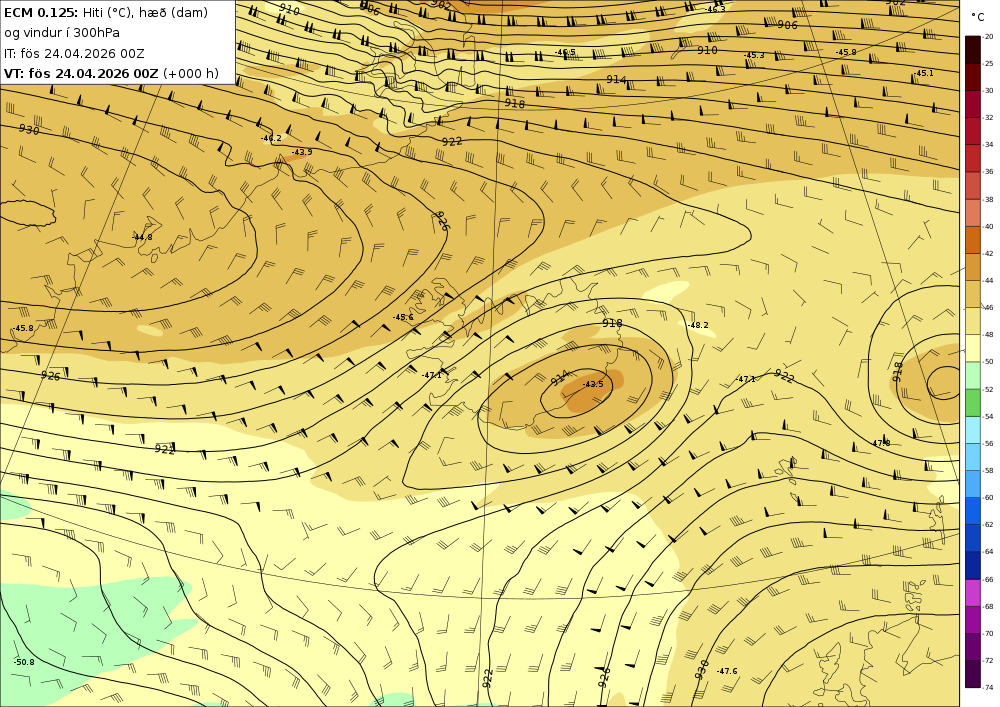Screen dimensions: 1000x707
Task: Select the light green swatch between -50 and -52
Action: coord(973,375)
